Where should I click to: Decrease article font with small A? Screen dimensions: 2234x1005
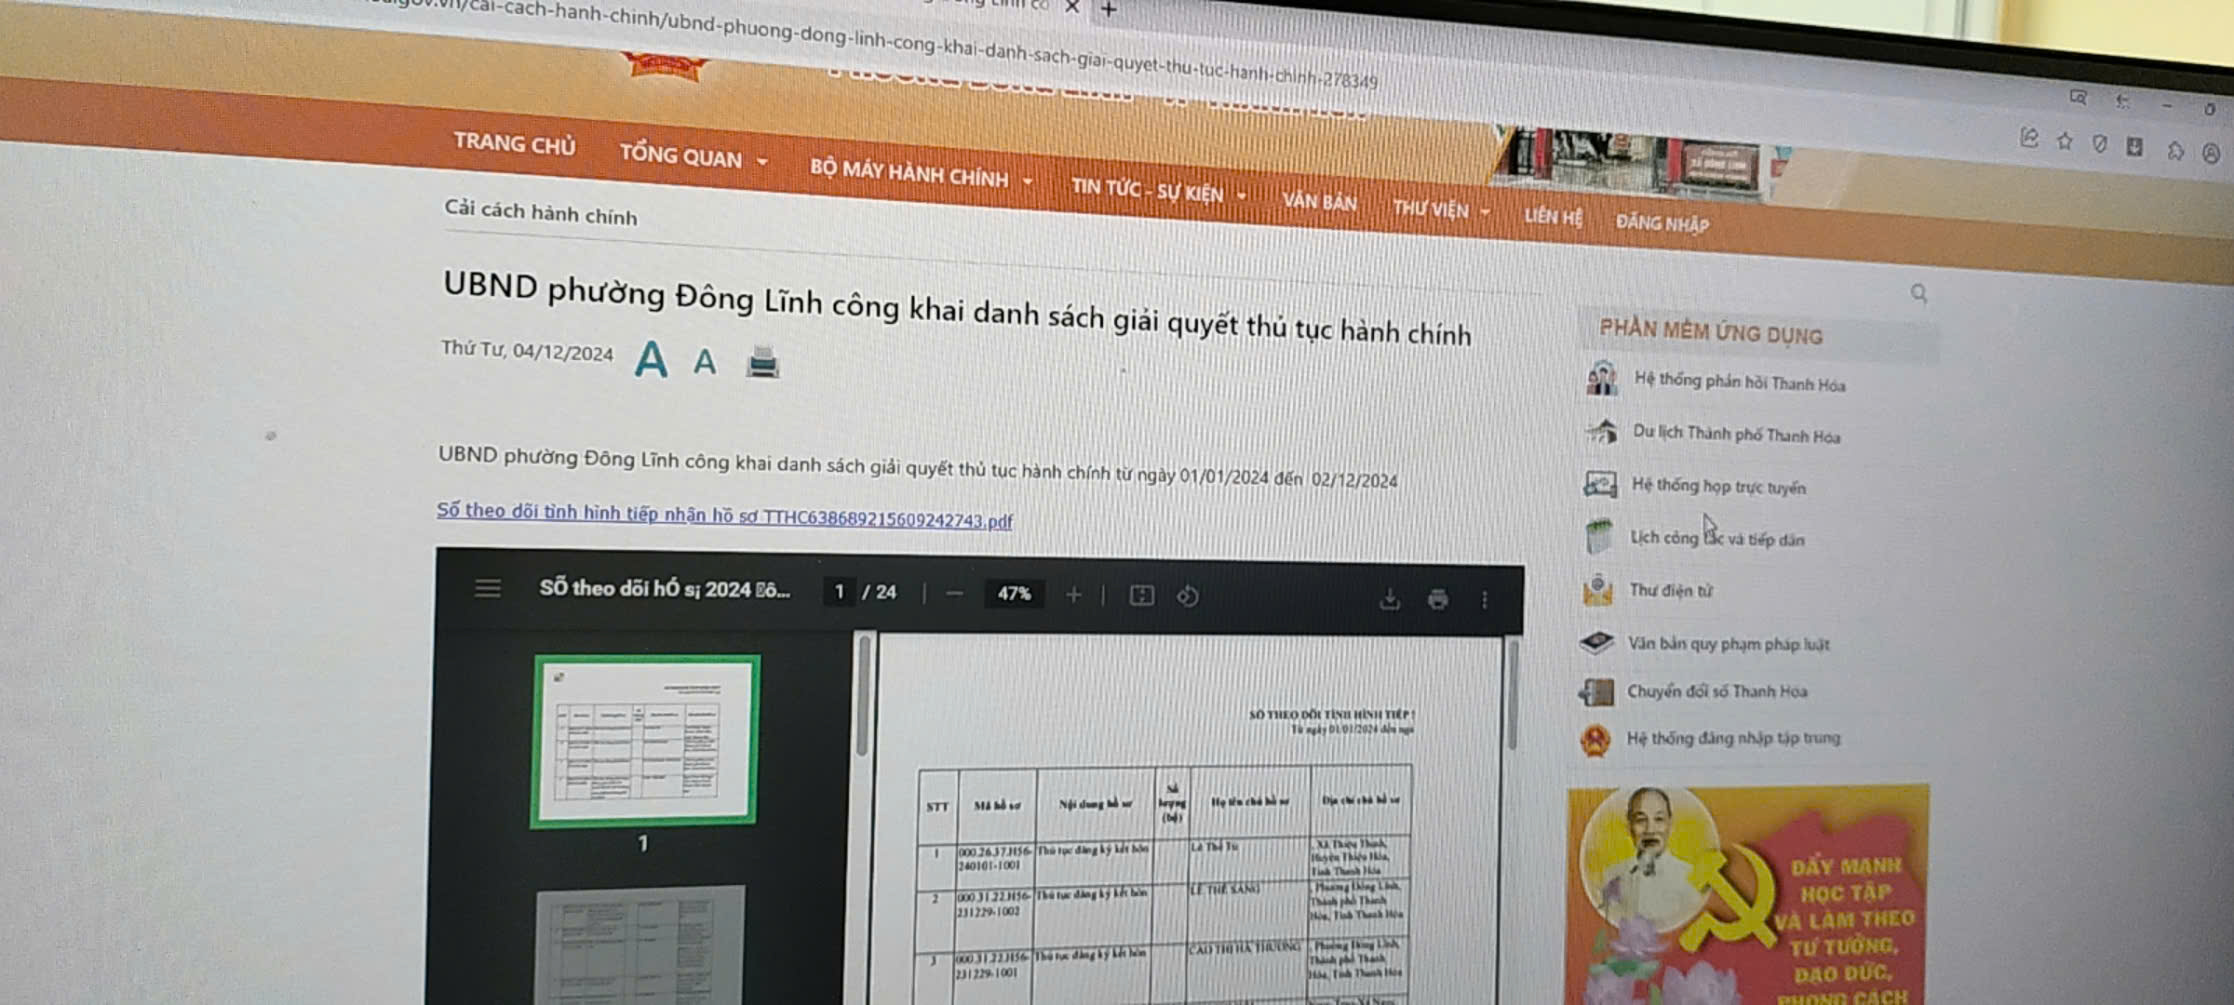pyautogui.click(x=705, y=362)
